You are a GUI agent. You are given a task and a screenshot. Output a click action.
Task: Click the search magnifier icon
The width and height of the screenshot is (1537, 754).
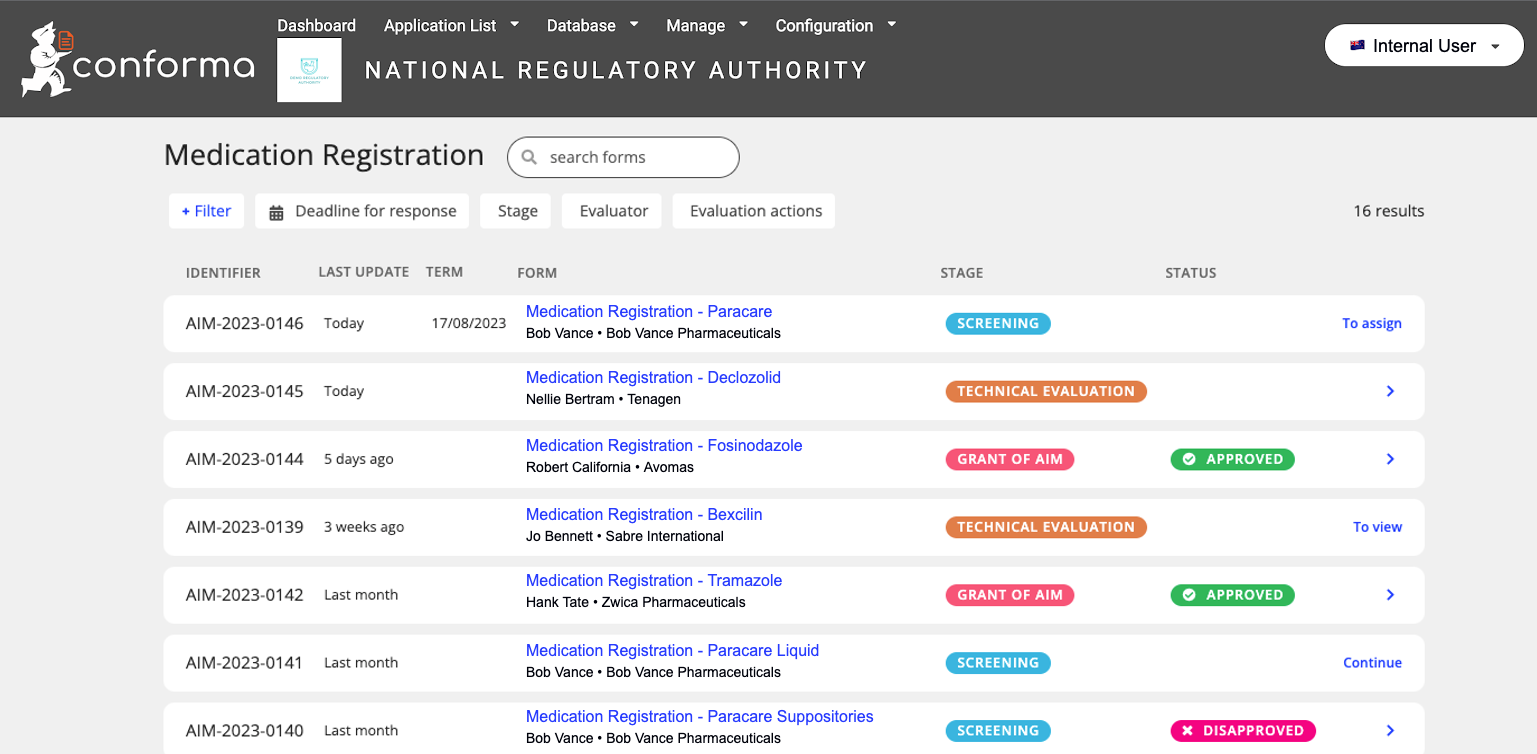click(x=530, y=157)
